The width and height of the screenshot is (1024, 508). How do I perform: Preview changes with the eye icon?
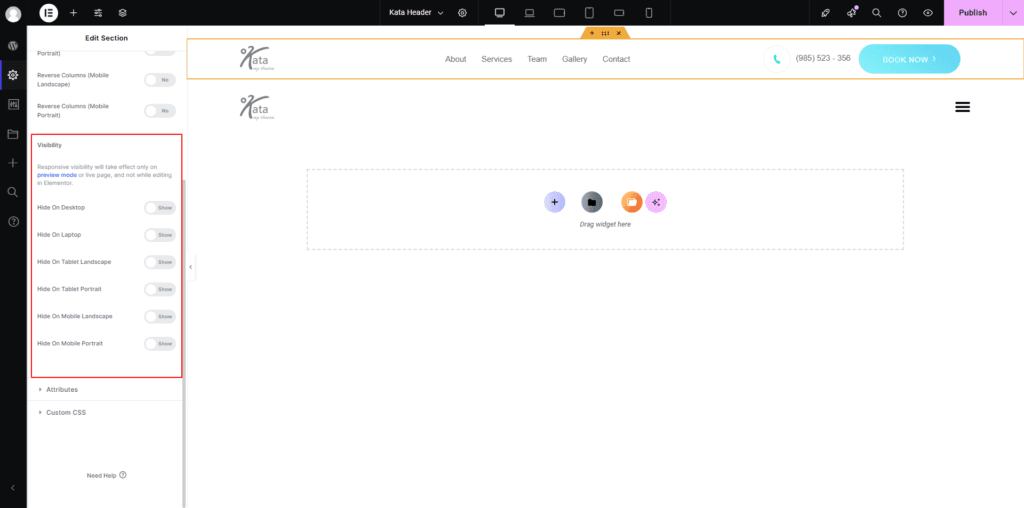coord(928,12)
